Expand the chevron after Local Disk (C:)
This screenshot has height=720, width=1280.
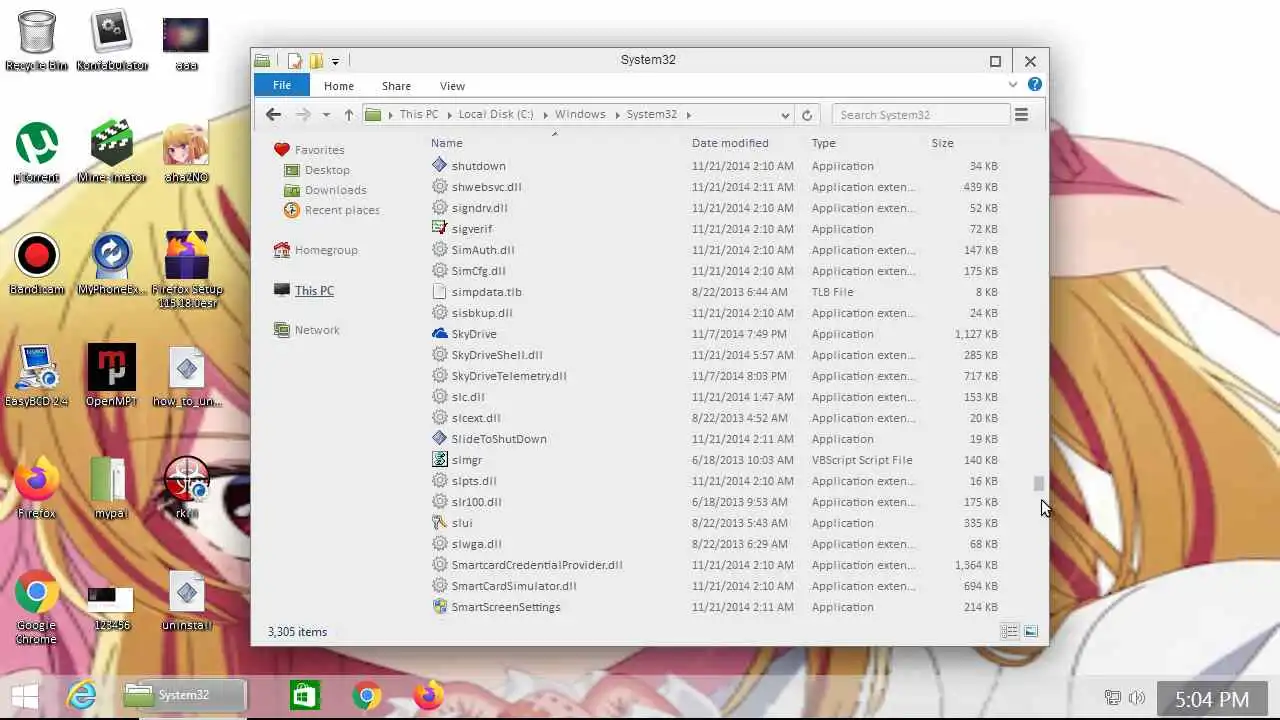545,115
